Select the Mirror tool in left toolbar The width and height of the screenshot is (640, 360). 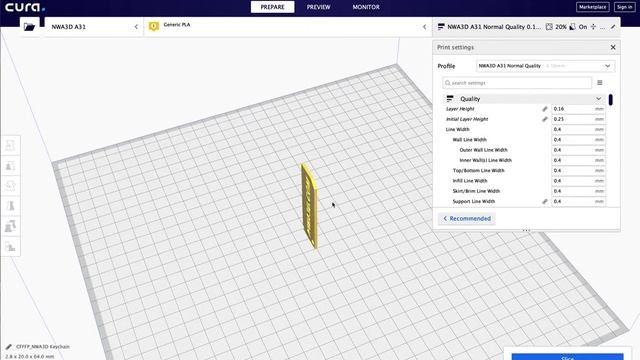click(x=10, y=206)
